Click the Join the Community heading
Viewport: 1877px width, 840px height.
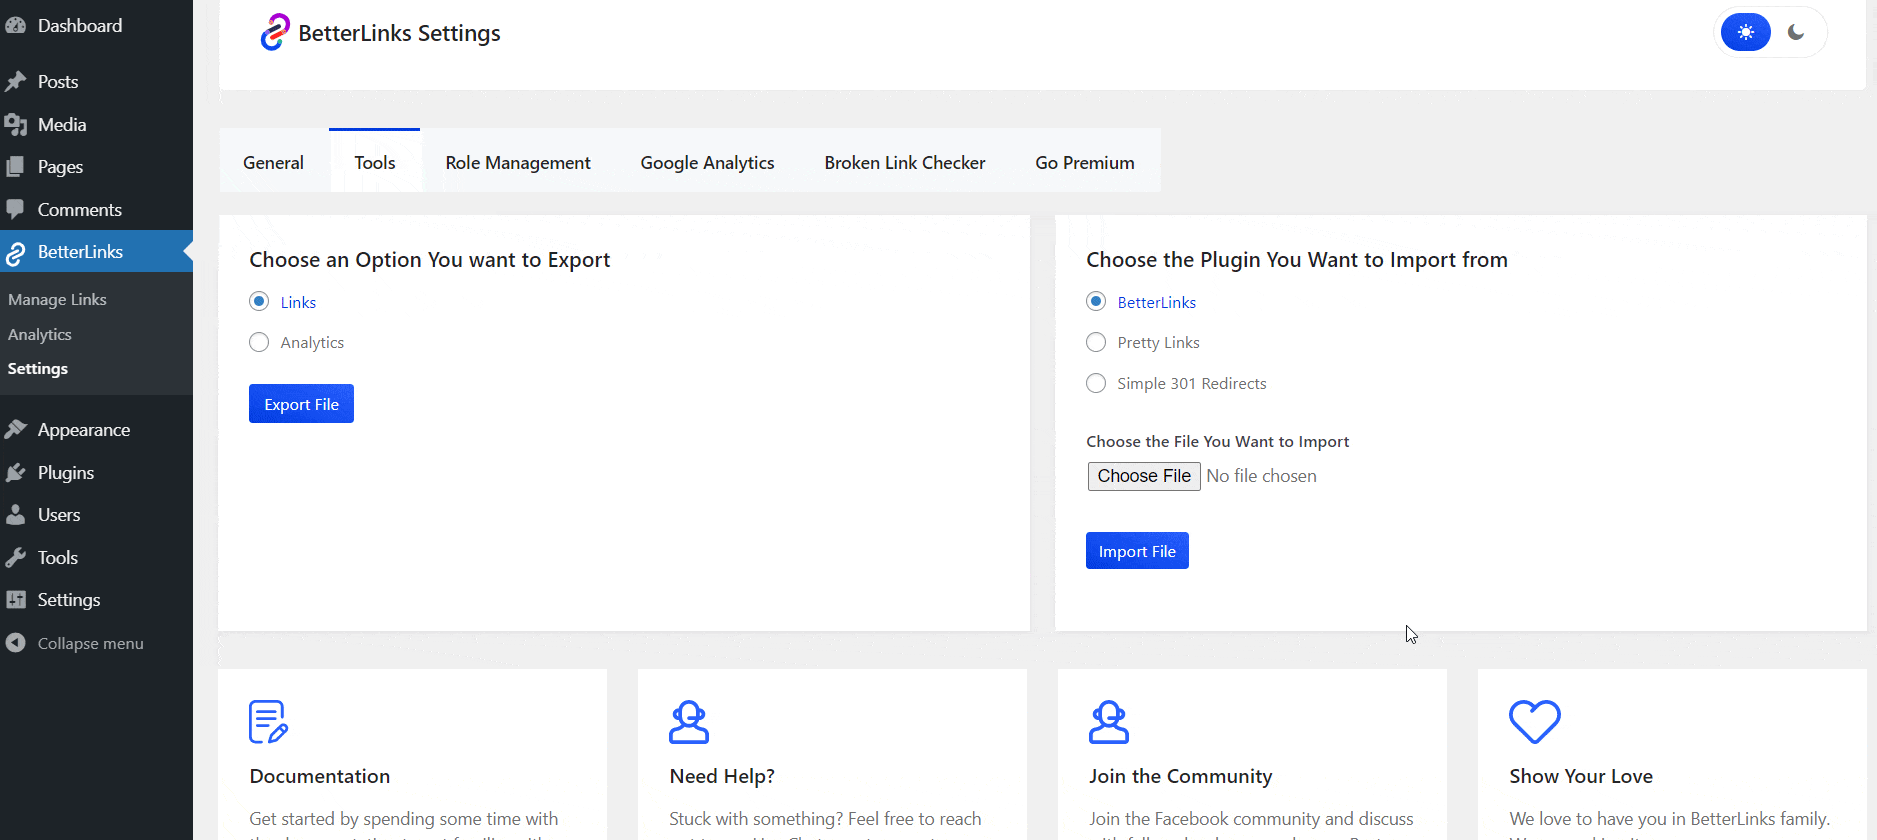[x=1181, y=776]
